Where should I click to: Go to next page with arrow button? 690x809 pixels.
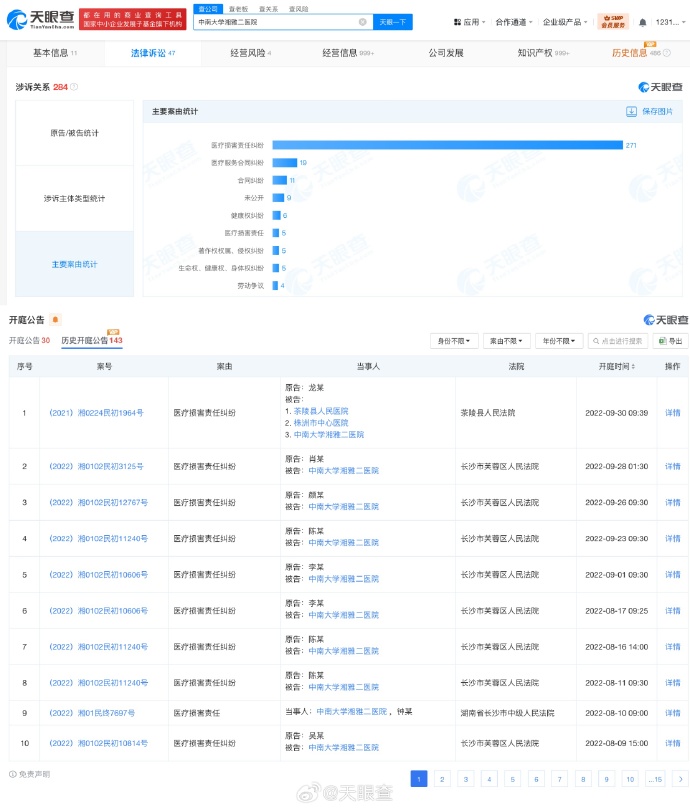(x=680, y=779)
